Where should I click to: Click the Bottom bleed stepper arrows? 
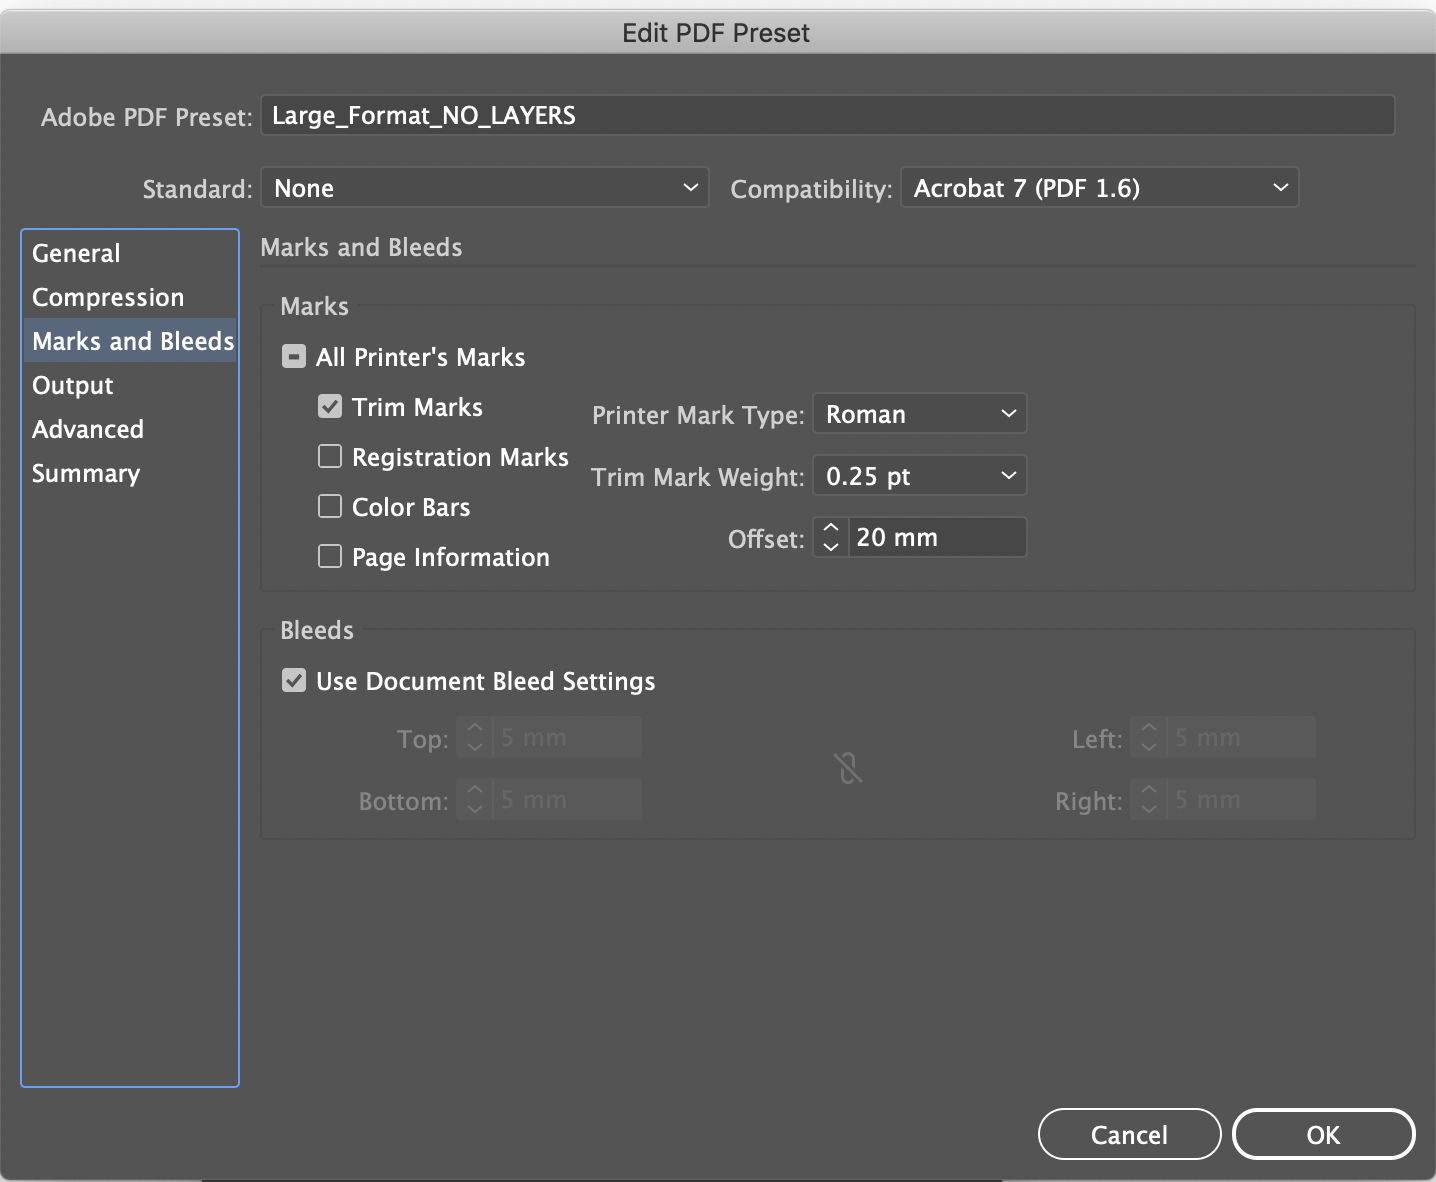474,799
